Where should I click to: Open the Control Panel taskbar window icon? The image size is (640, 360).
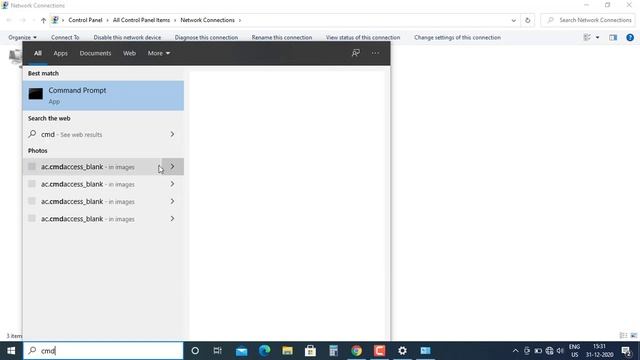coord(425,351)
